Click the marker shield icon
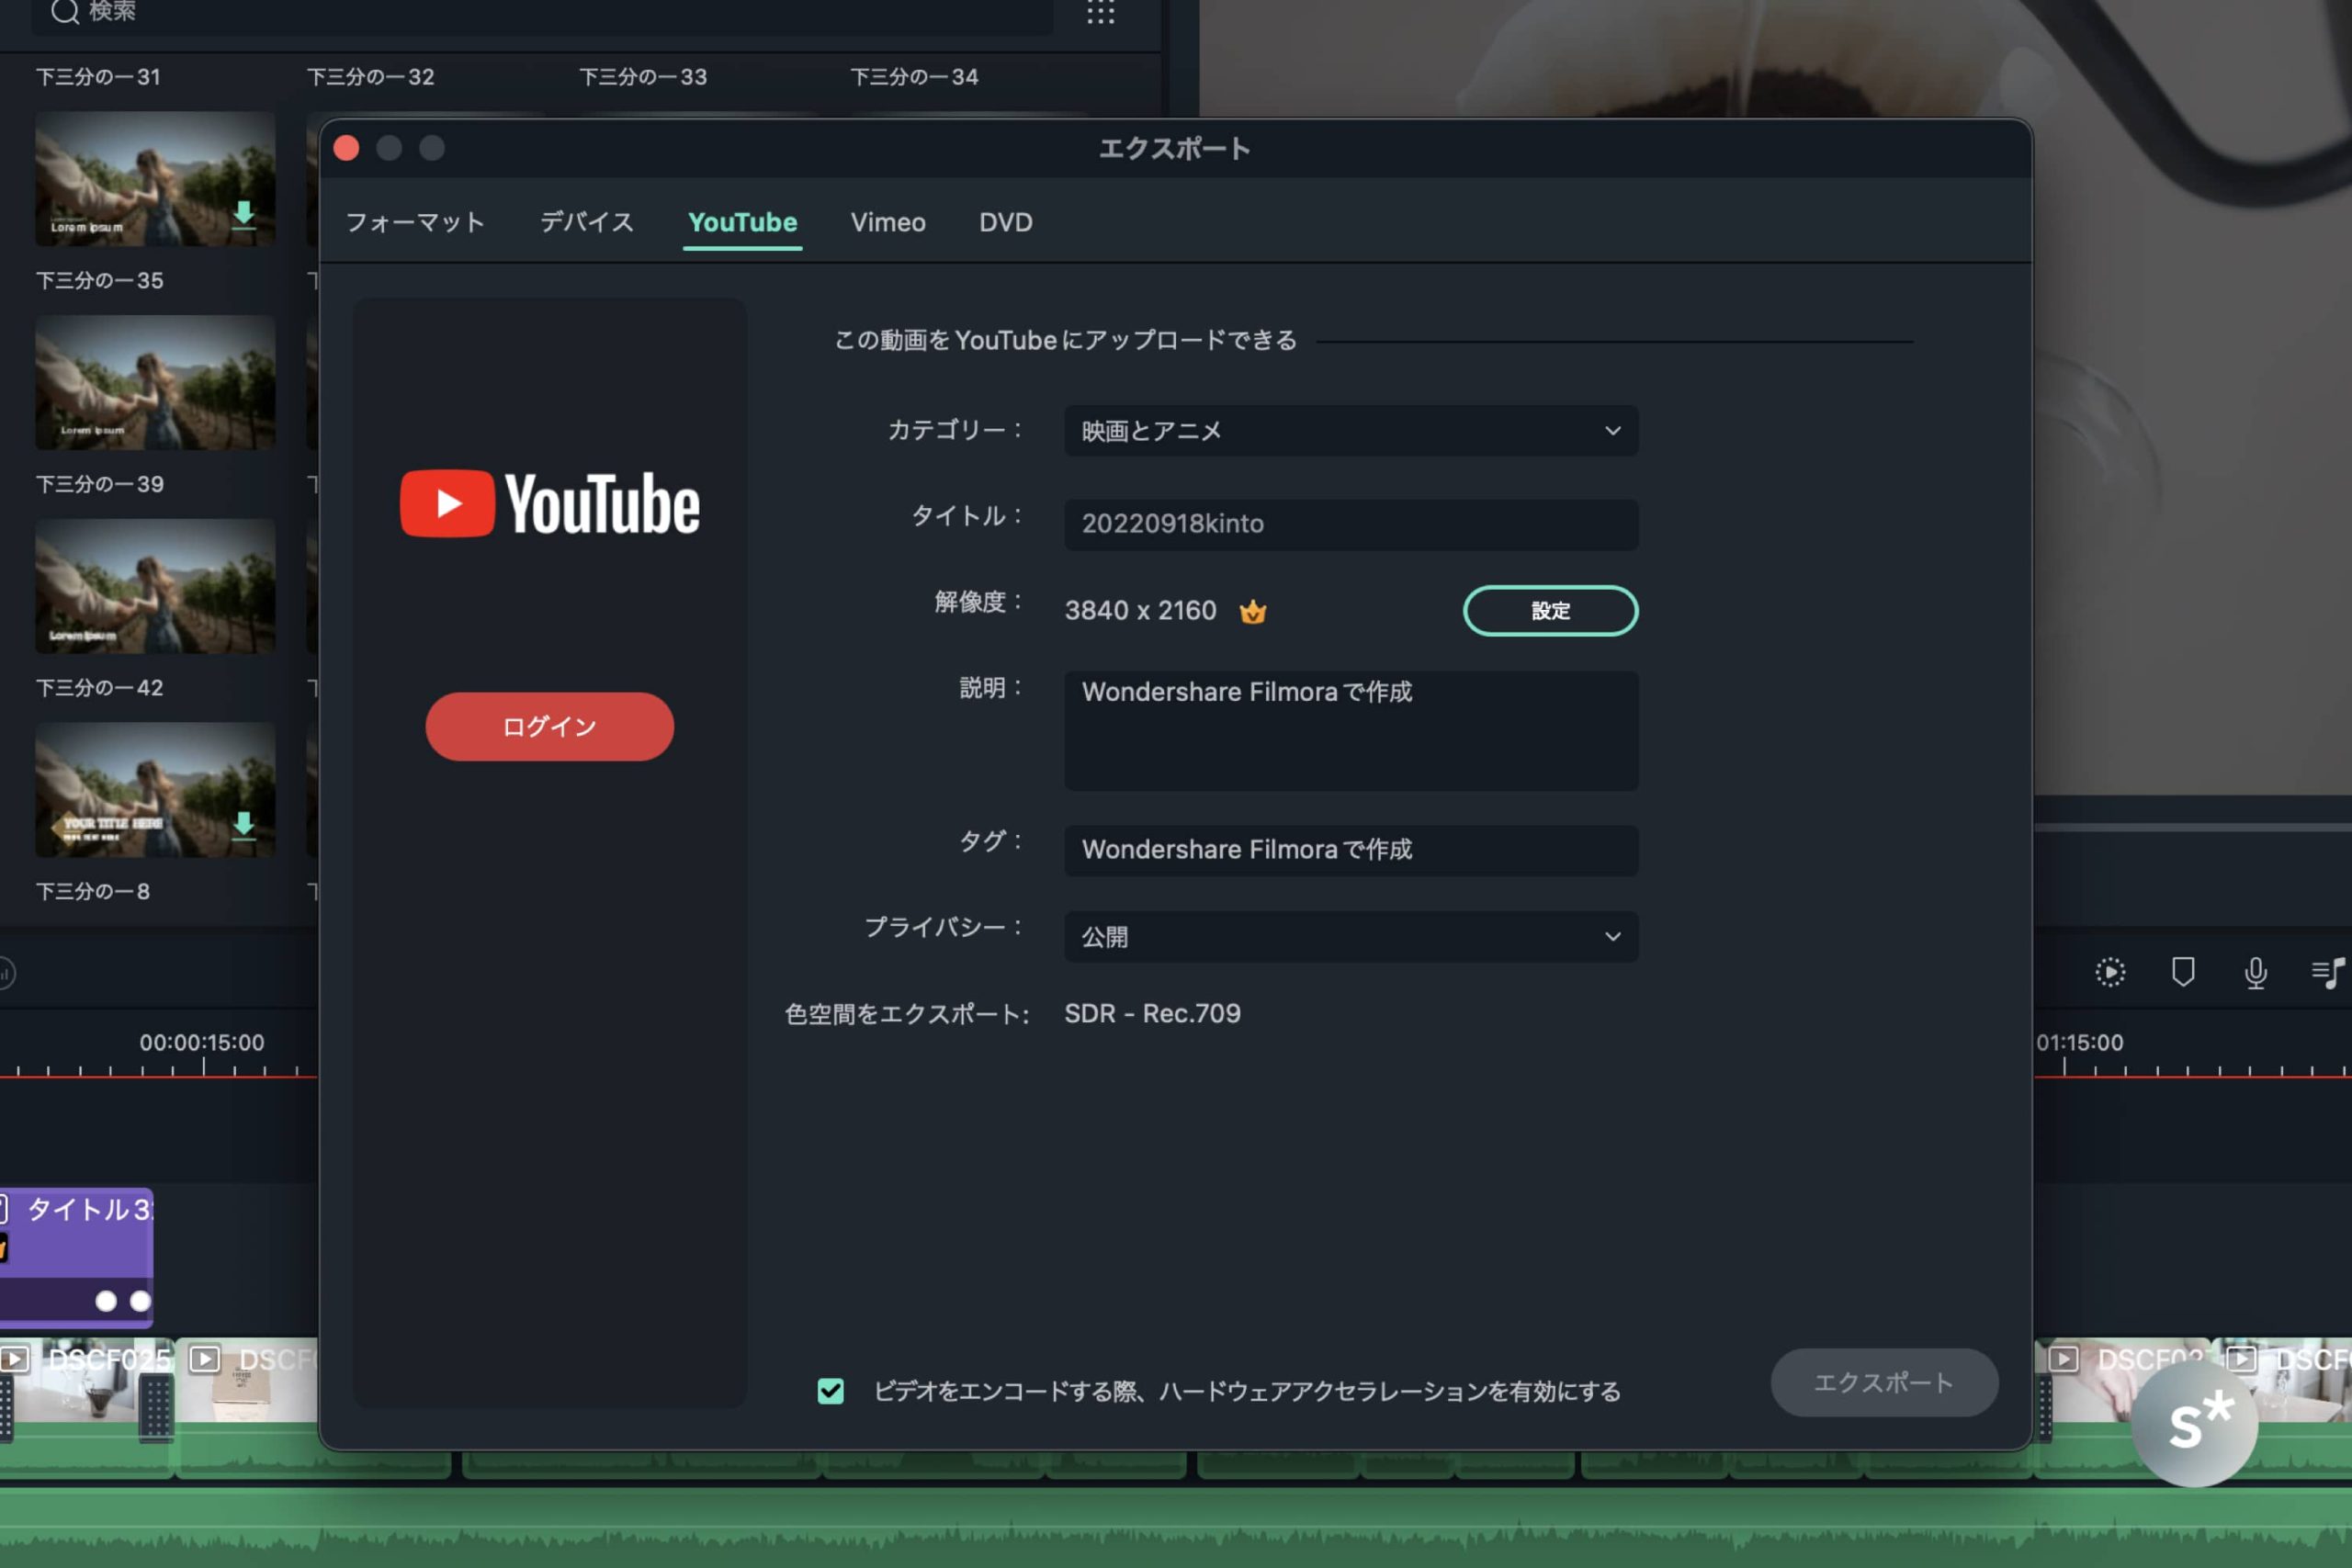The image size is (2352, 1568). [2183, 972]
